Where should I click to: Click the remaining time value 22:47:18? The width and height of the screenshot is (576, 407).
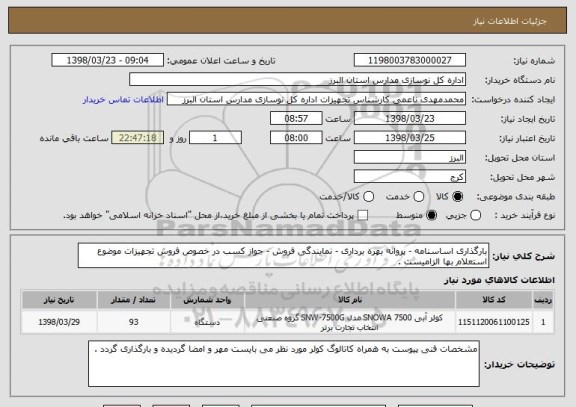click(138, 138)
